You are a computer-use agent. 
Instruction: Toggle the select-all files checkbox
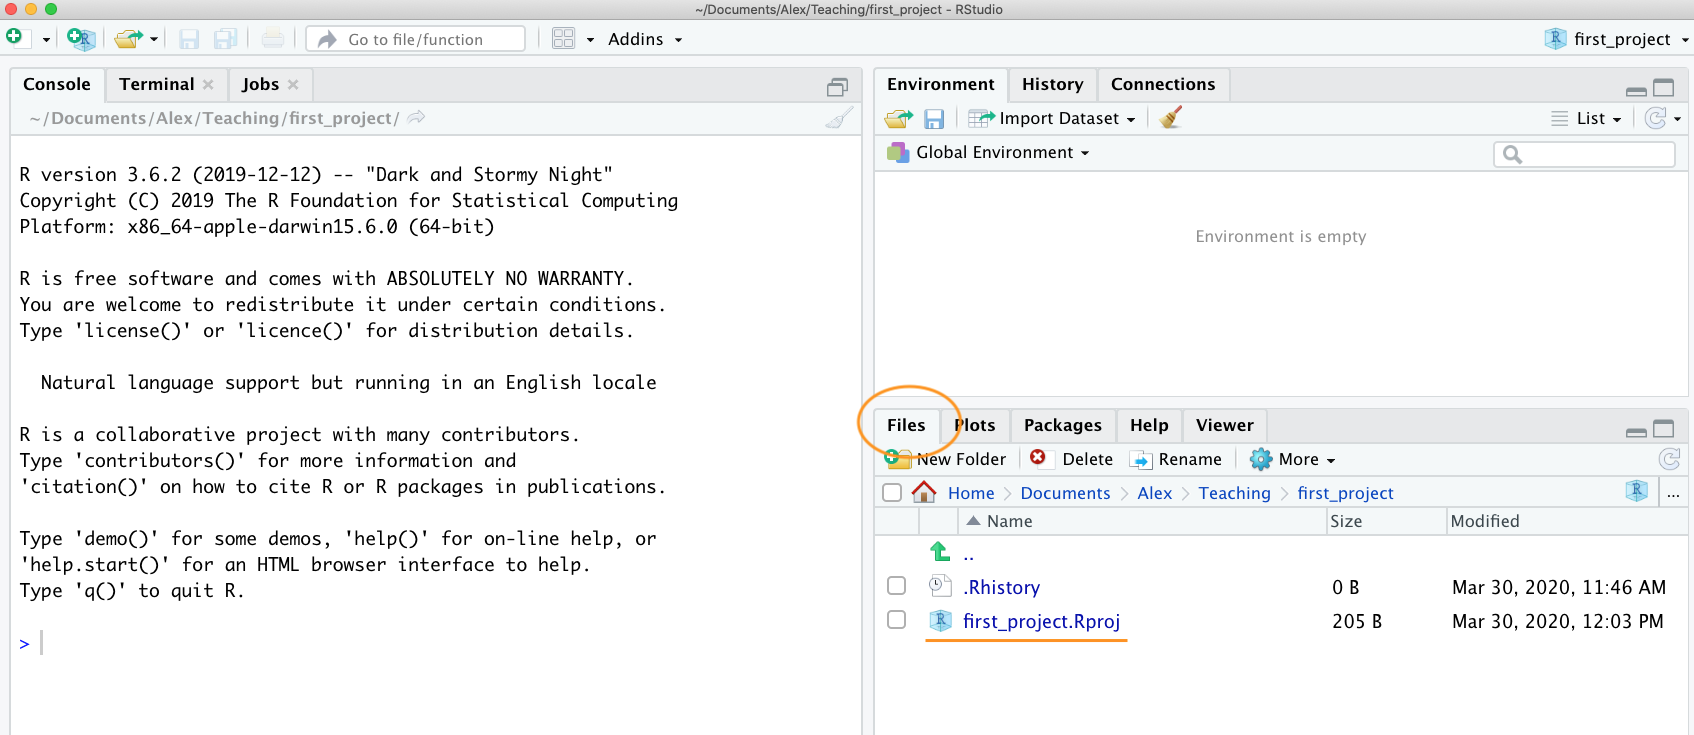click(892, 493)
